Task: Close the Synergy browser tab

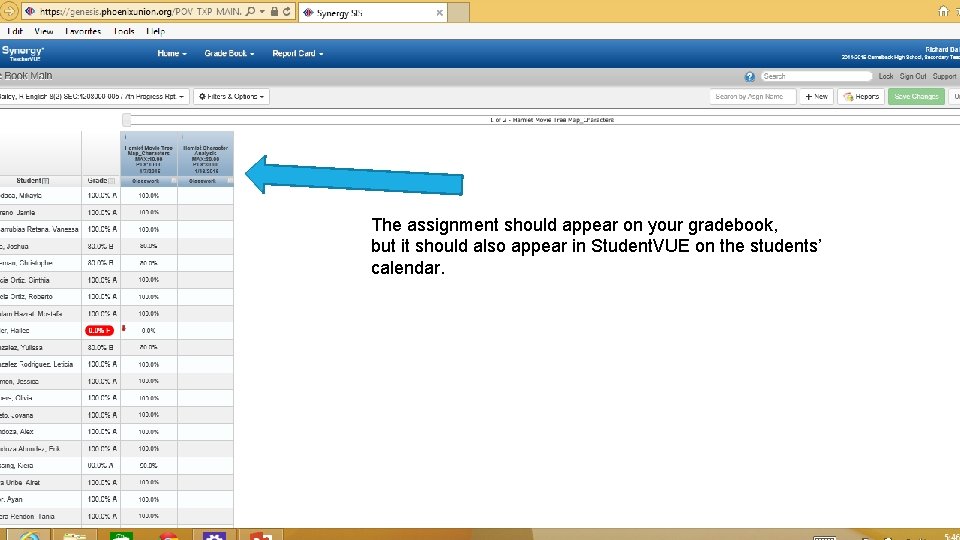Action: 440,13
